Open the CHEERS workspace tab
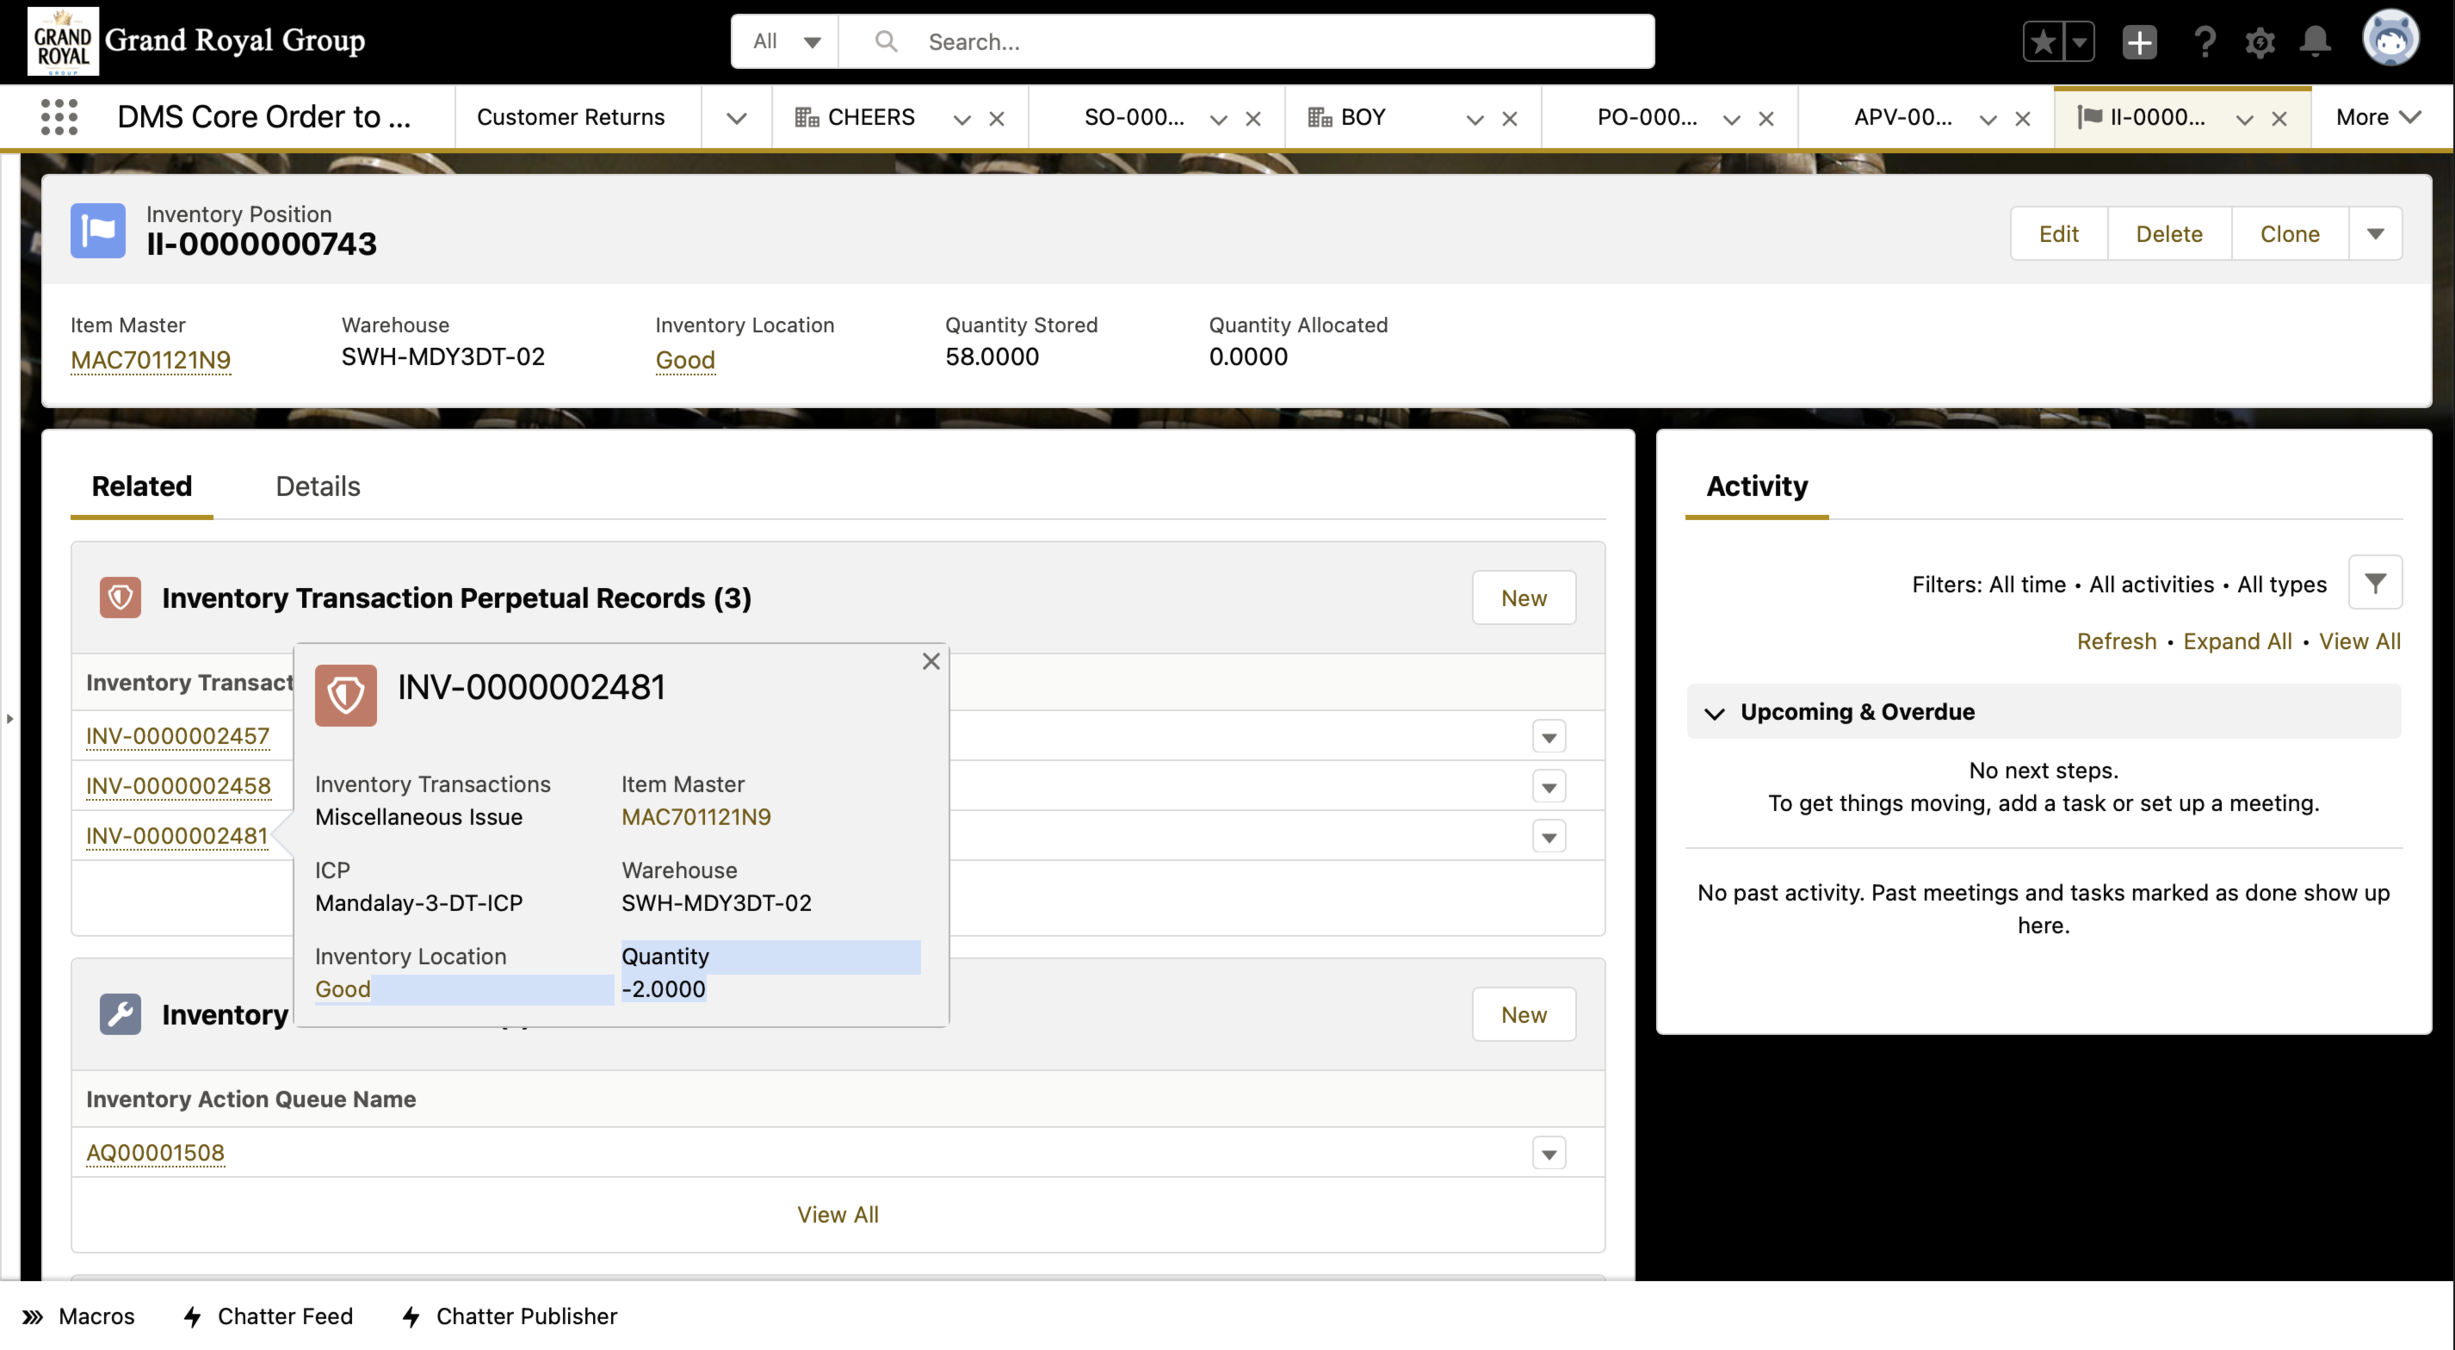 pyautogui.click(x=870, y=117)
